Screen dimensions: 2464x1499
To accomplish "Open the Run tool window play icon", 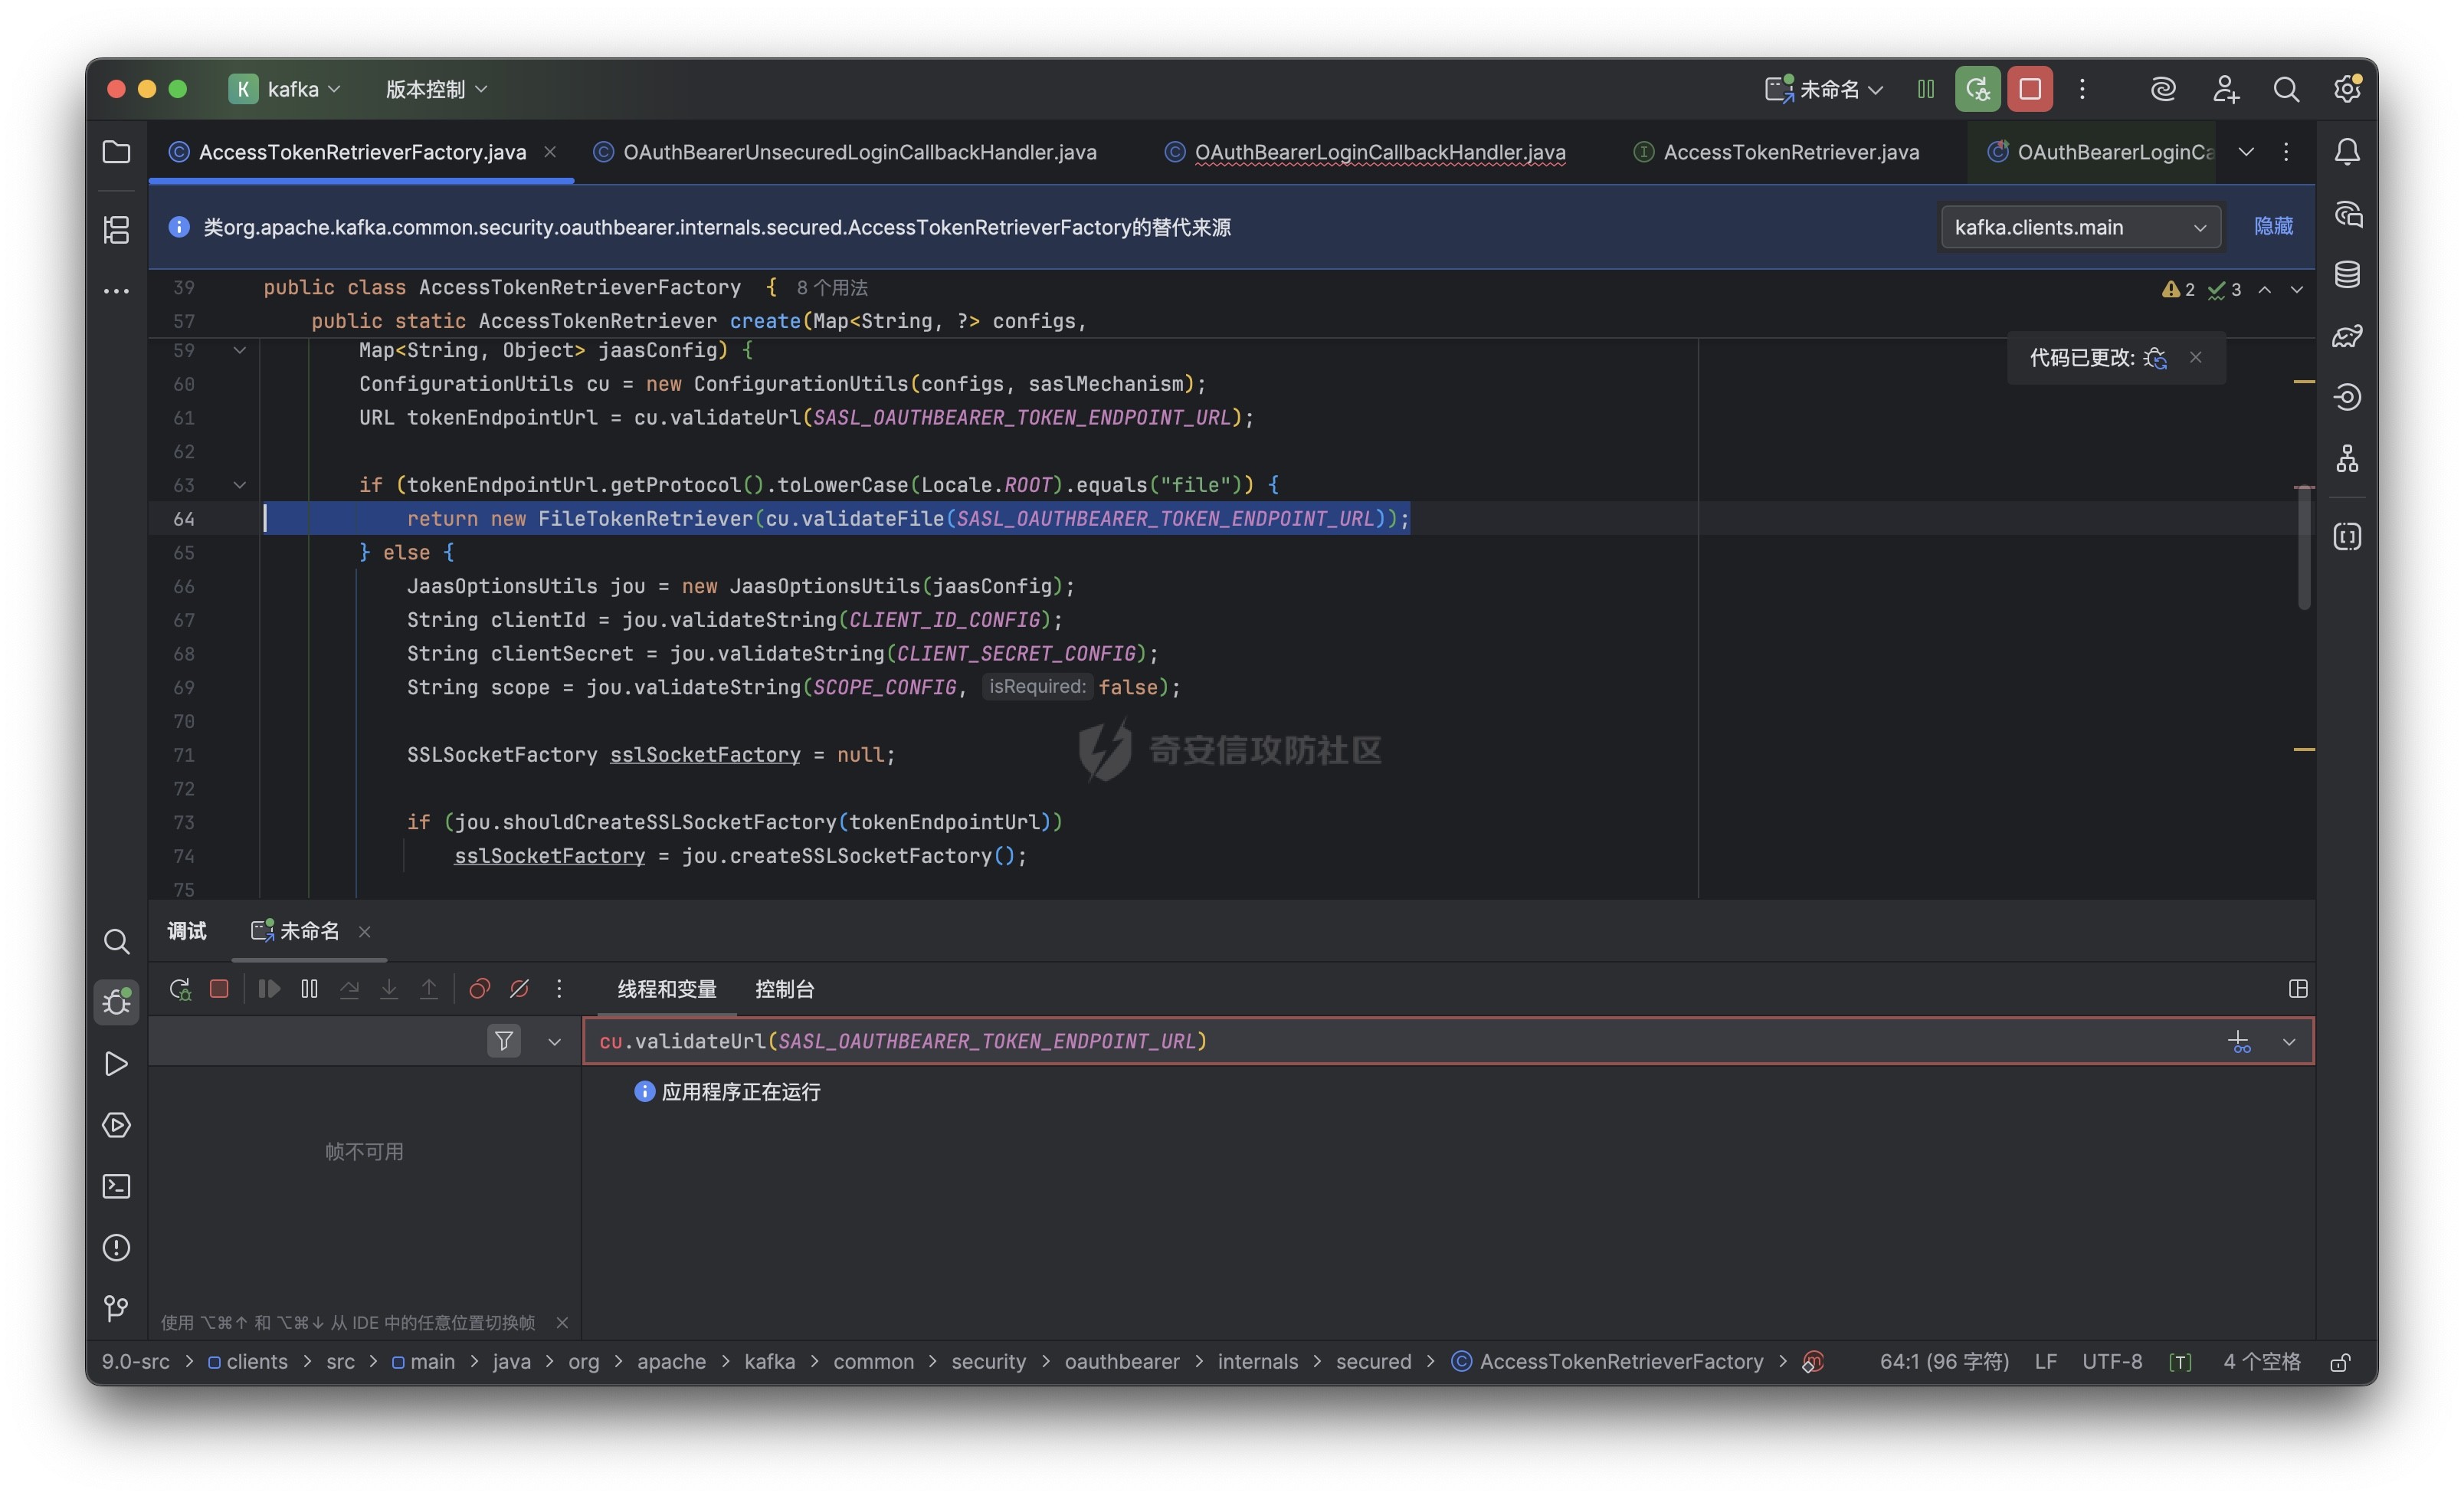I will click(116, 1063).
